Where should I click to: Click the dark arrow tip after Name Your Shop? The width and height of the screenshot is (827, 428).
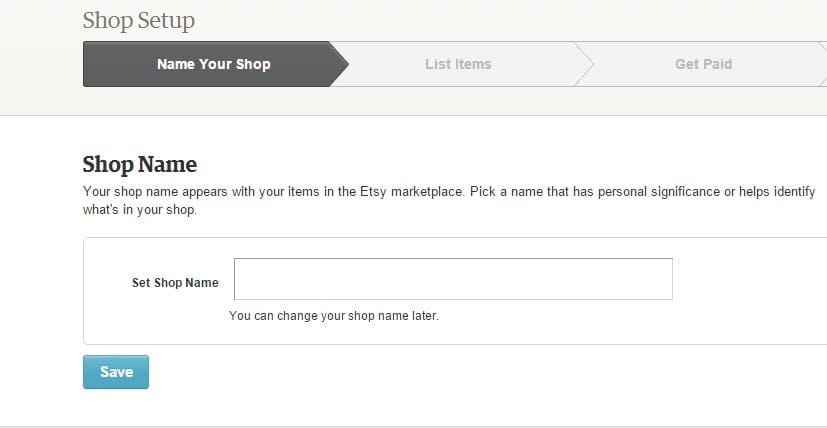(x=339, y=64)
